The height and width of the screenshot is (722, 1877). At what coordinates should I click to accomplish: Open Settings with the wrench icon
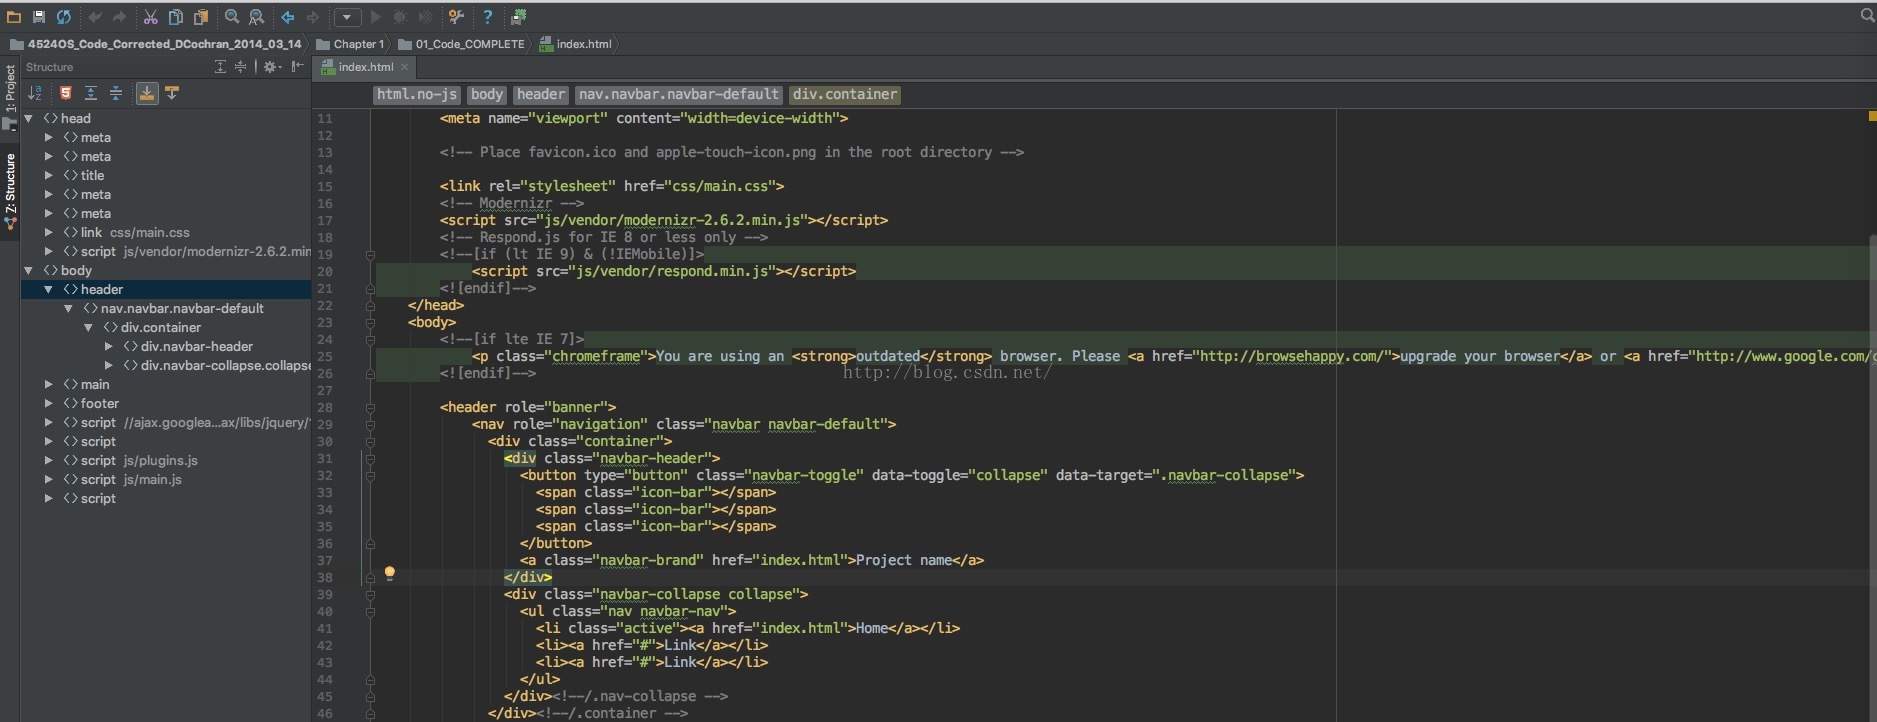(456, 17)
